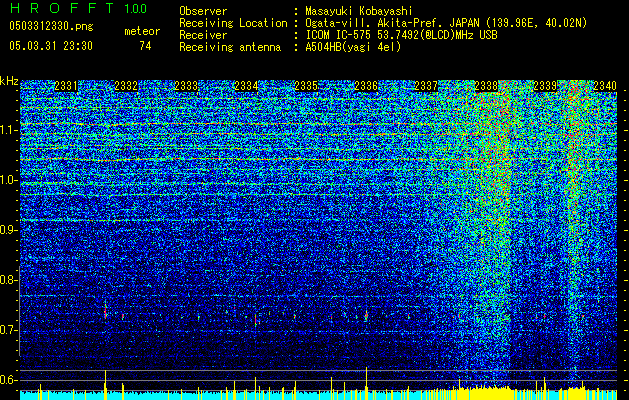Image resolution: width=629 pixels, height=400 pixels.
Task: Click the 2331 time marker
Action: pyautogui.click(x=66, y=86)
